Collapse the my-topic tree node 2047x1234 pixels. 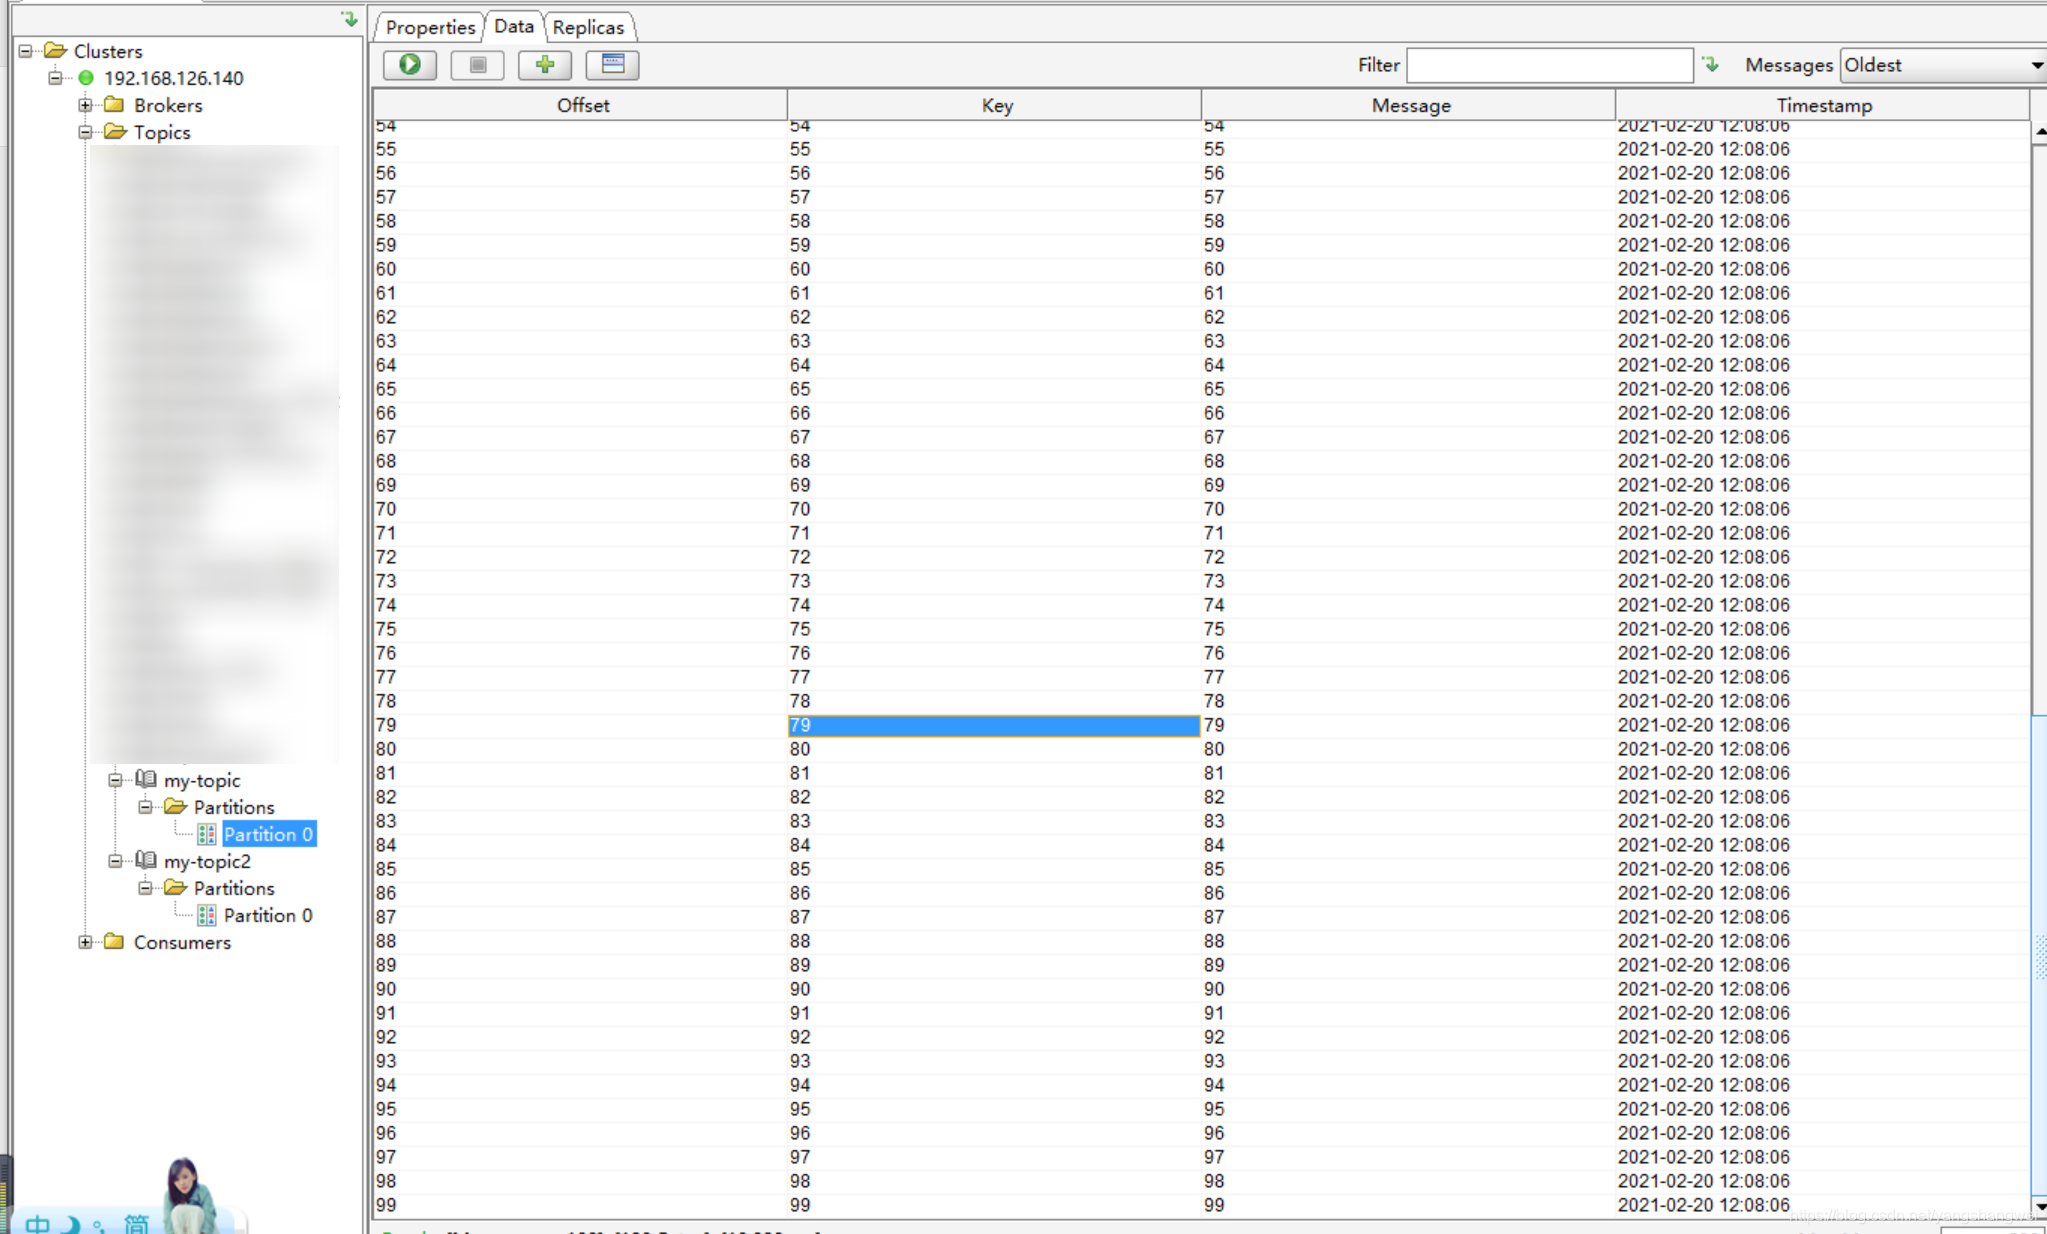[116, 780]
